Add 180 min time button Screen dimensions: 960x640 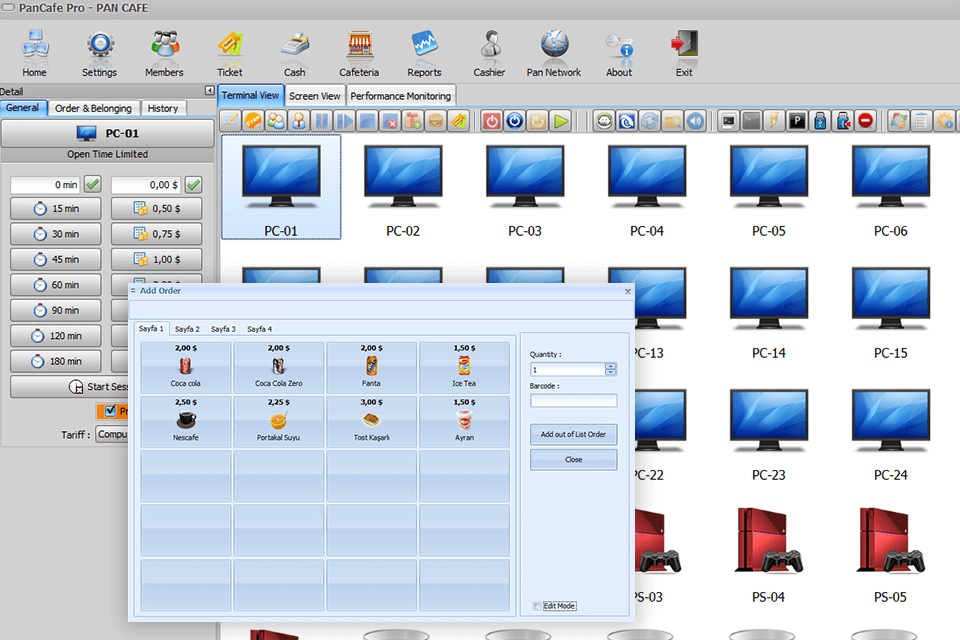click(56, 361)
